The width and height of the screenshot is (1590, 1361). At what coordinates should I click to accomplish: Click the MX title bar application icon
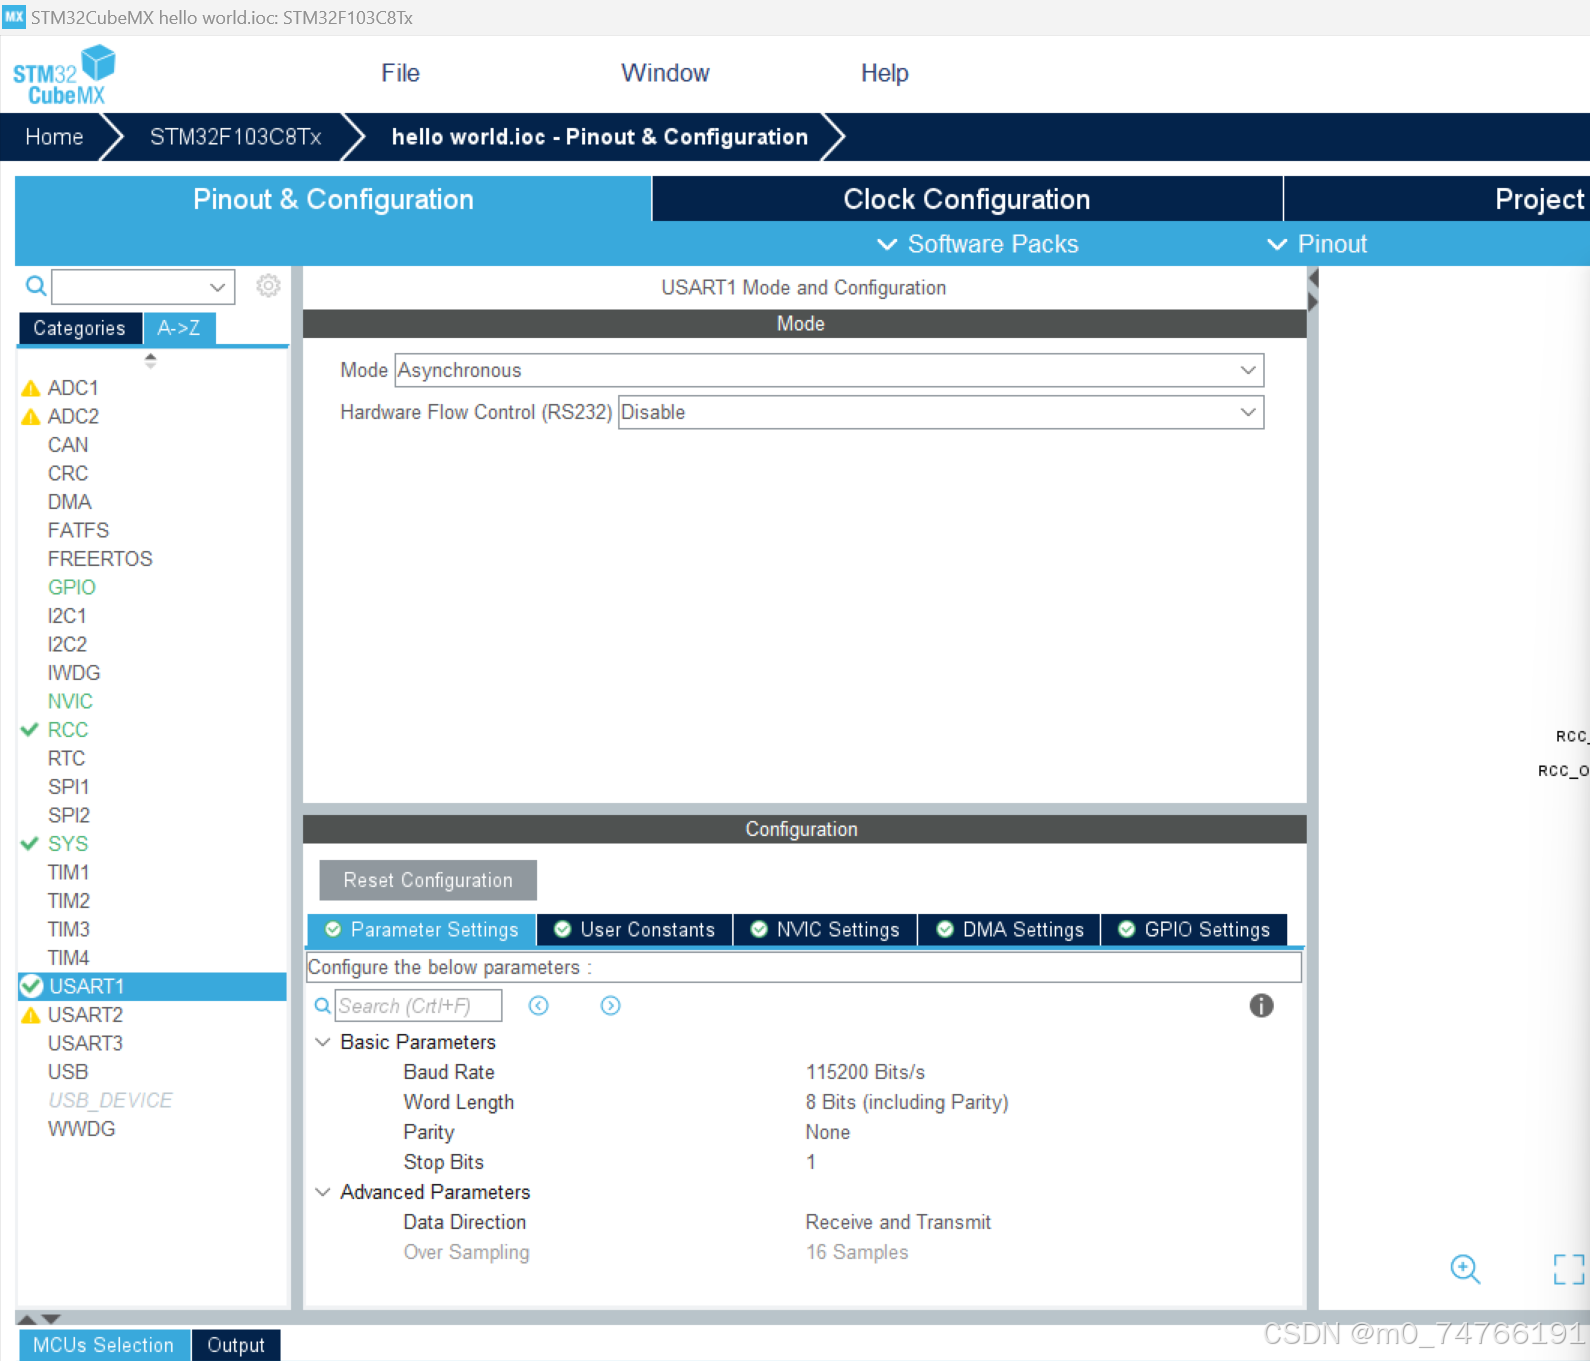[13, 17]
